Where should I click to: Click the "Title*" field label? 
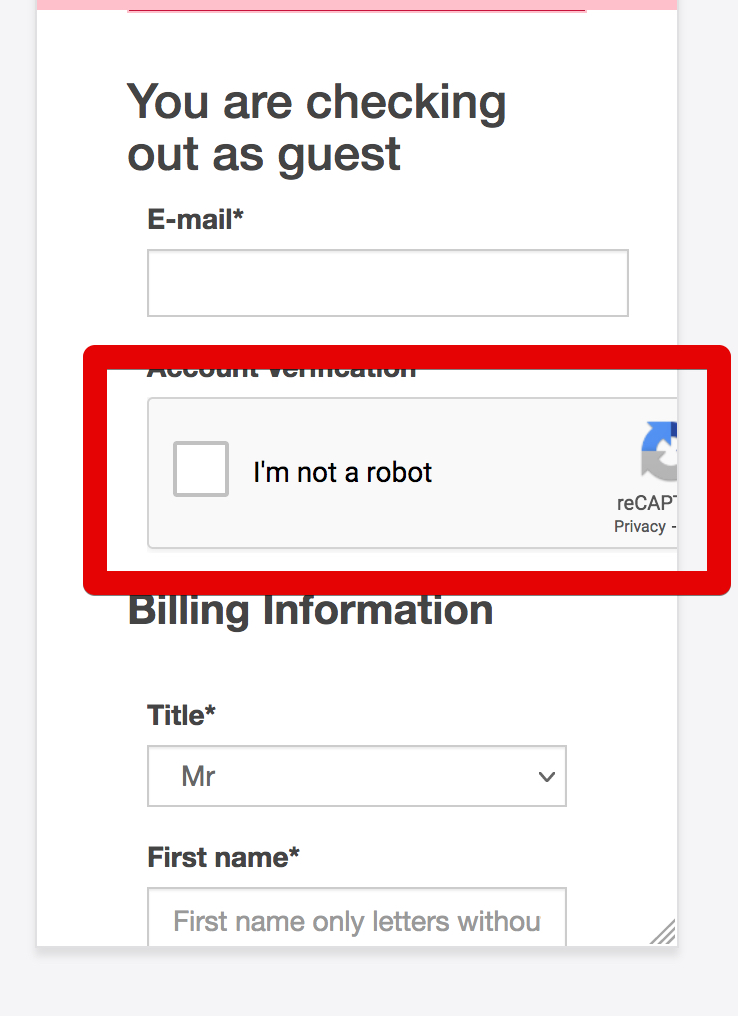[181, 716]
